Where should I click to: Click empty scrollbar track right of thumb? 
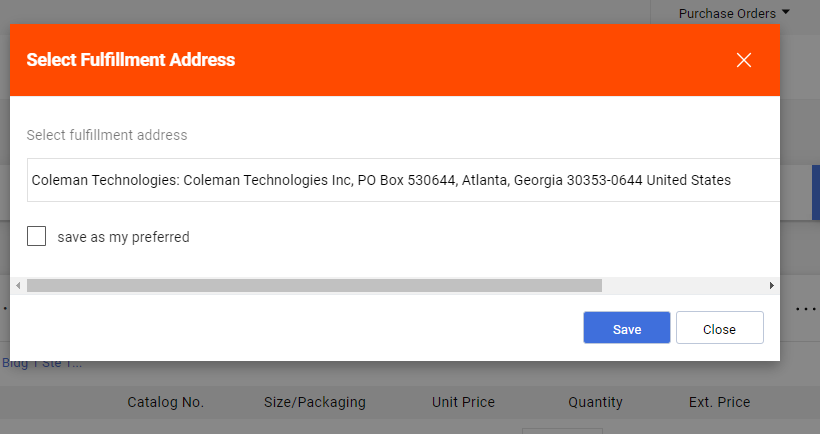coord(684,285)
